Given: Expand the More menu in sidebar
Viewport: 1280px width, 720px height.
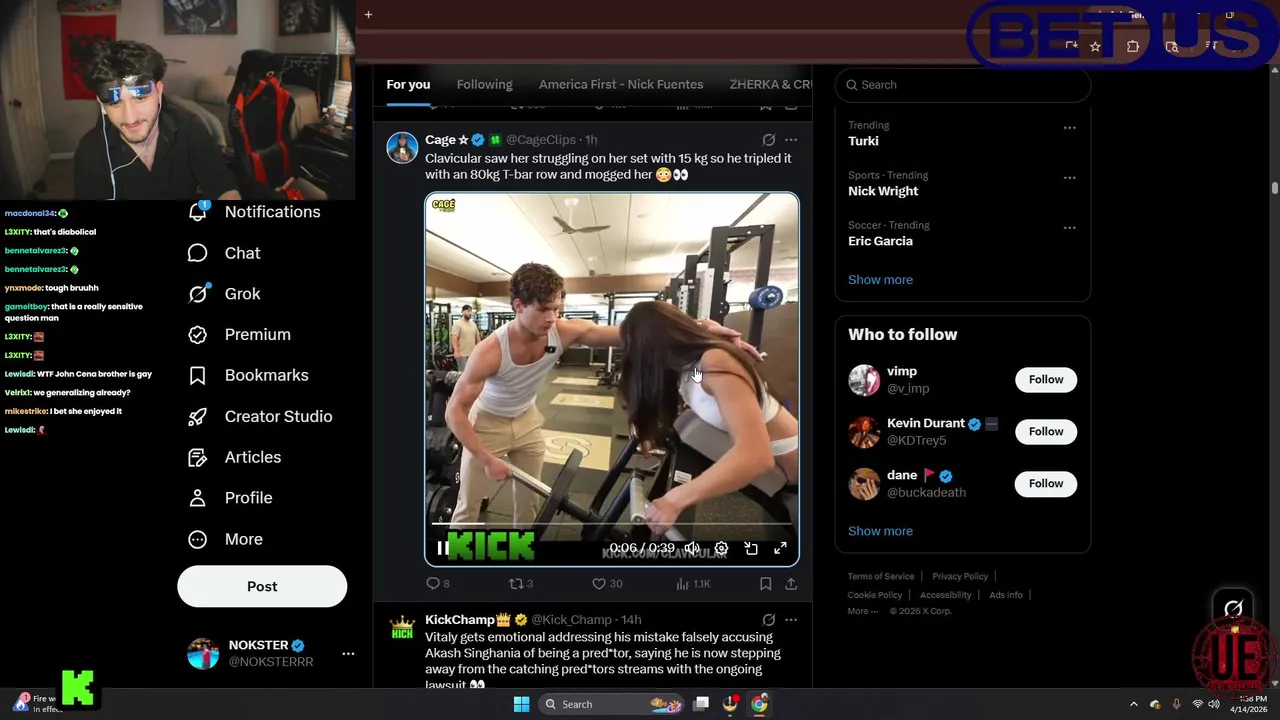Looking at the screenshot, I should tap(225, 539).
